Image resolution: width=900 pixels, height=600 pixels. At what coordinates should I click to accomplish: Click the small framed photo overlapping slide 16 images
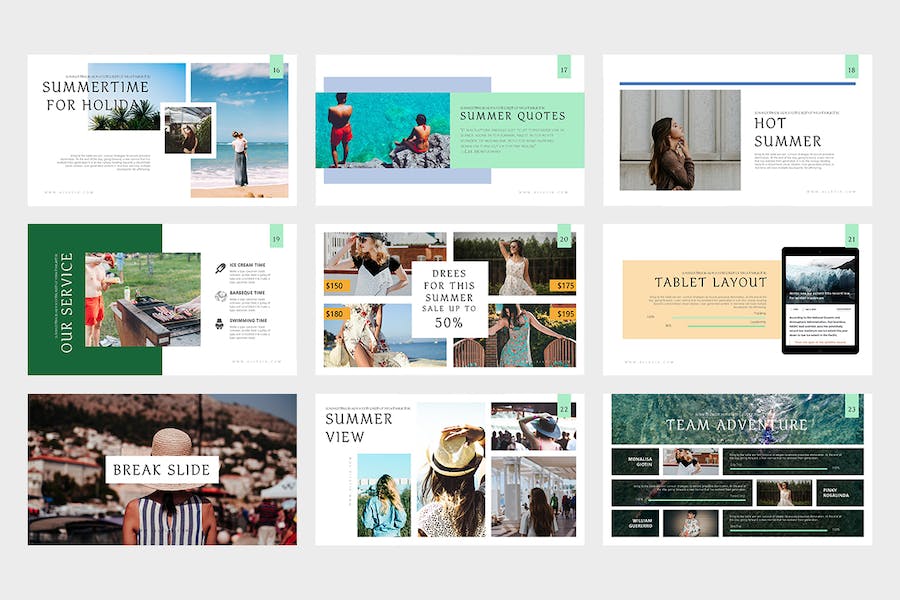[188, 130]
